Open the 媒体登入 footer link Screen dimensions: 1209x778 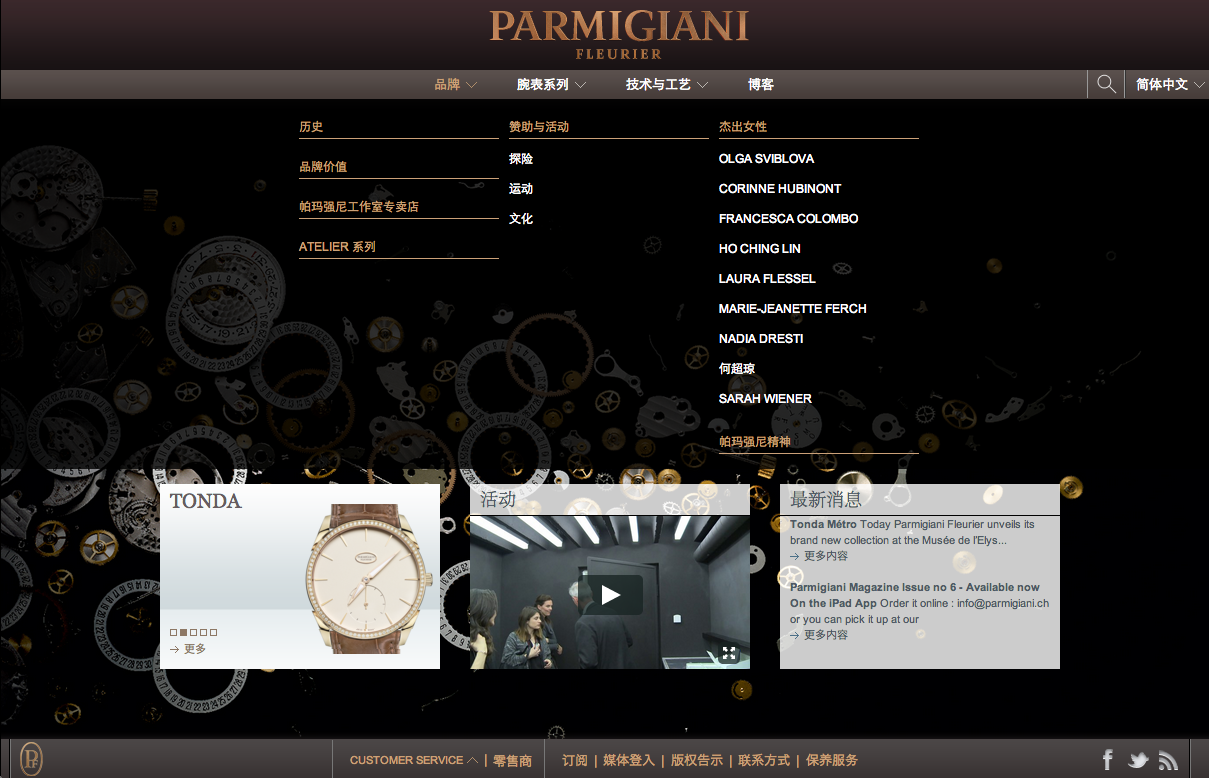[x=629, y=761]
